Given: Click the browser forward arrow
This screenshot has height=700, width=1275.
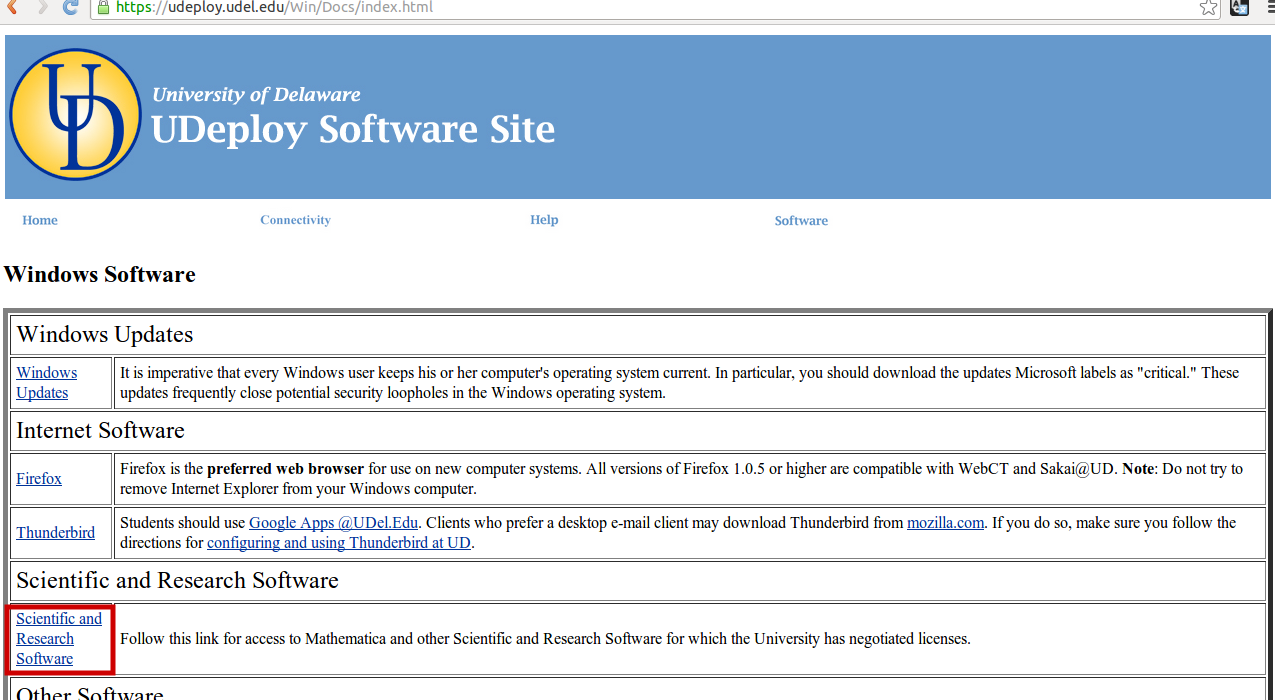Looking at the screenshot, I should tap(41, 7).
